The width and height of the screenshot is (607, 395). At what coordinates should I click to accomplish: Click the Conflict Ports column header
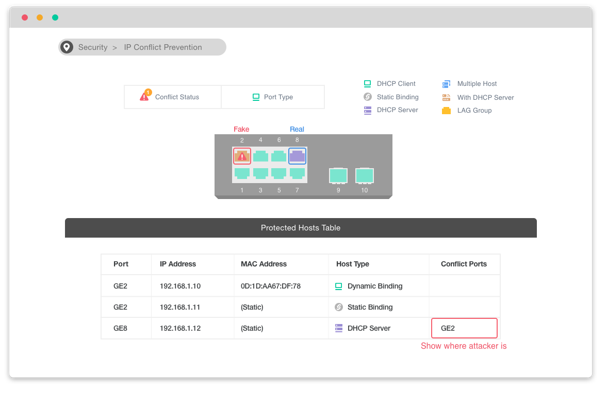coord(464,264)
